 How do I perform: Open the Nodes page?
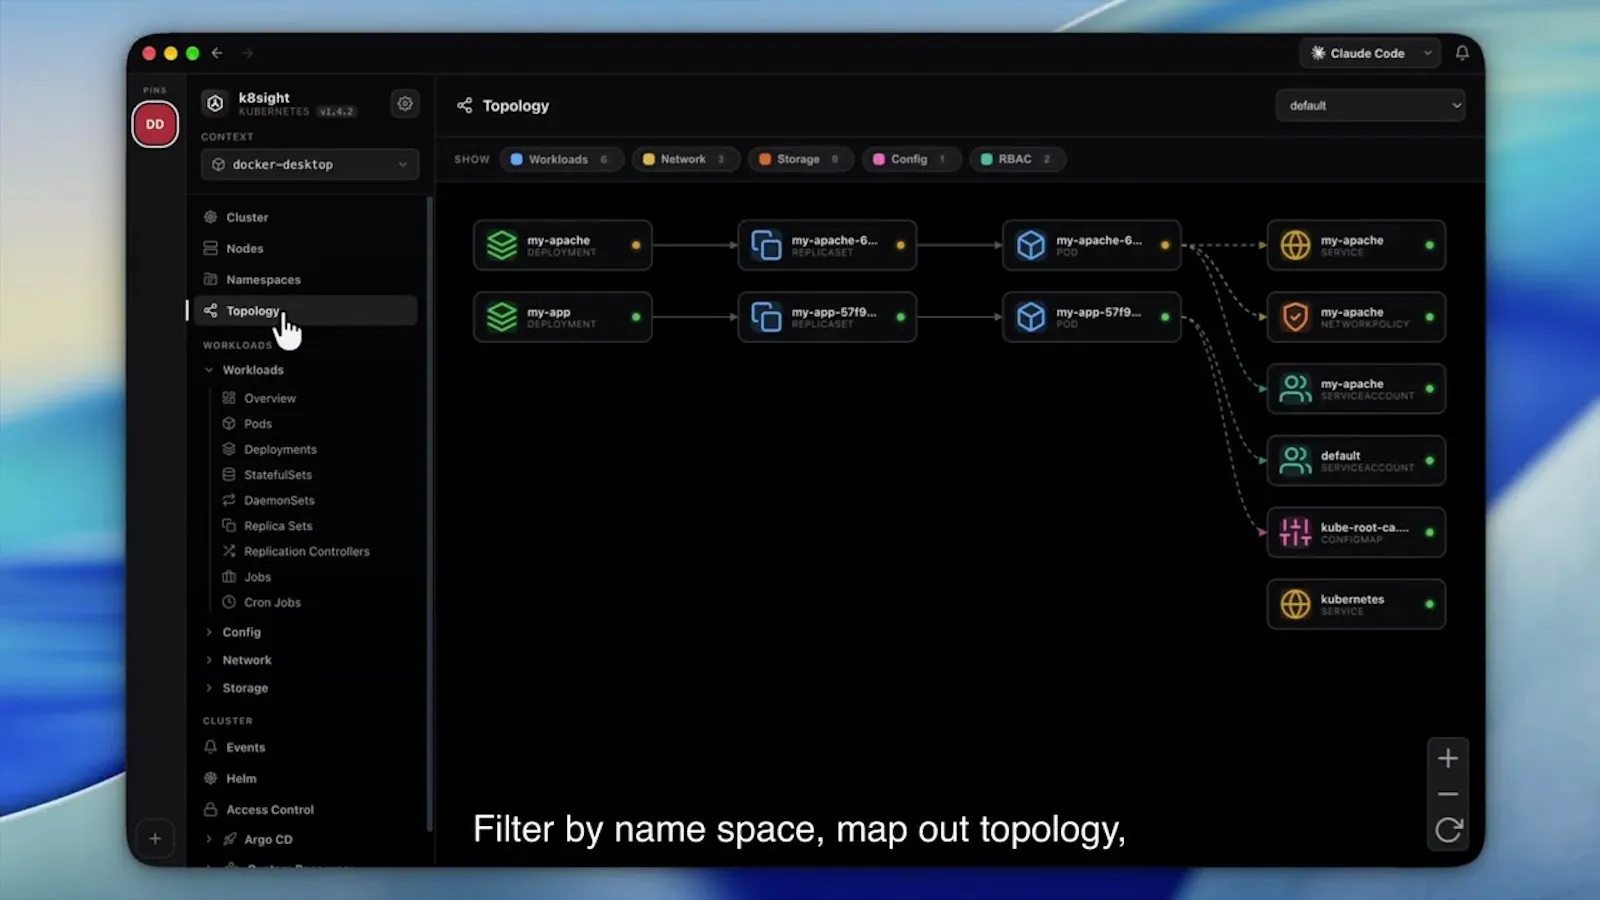[305, 248]
